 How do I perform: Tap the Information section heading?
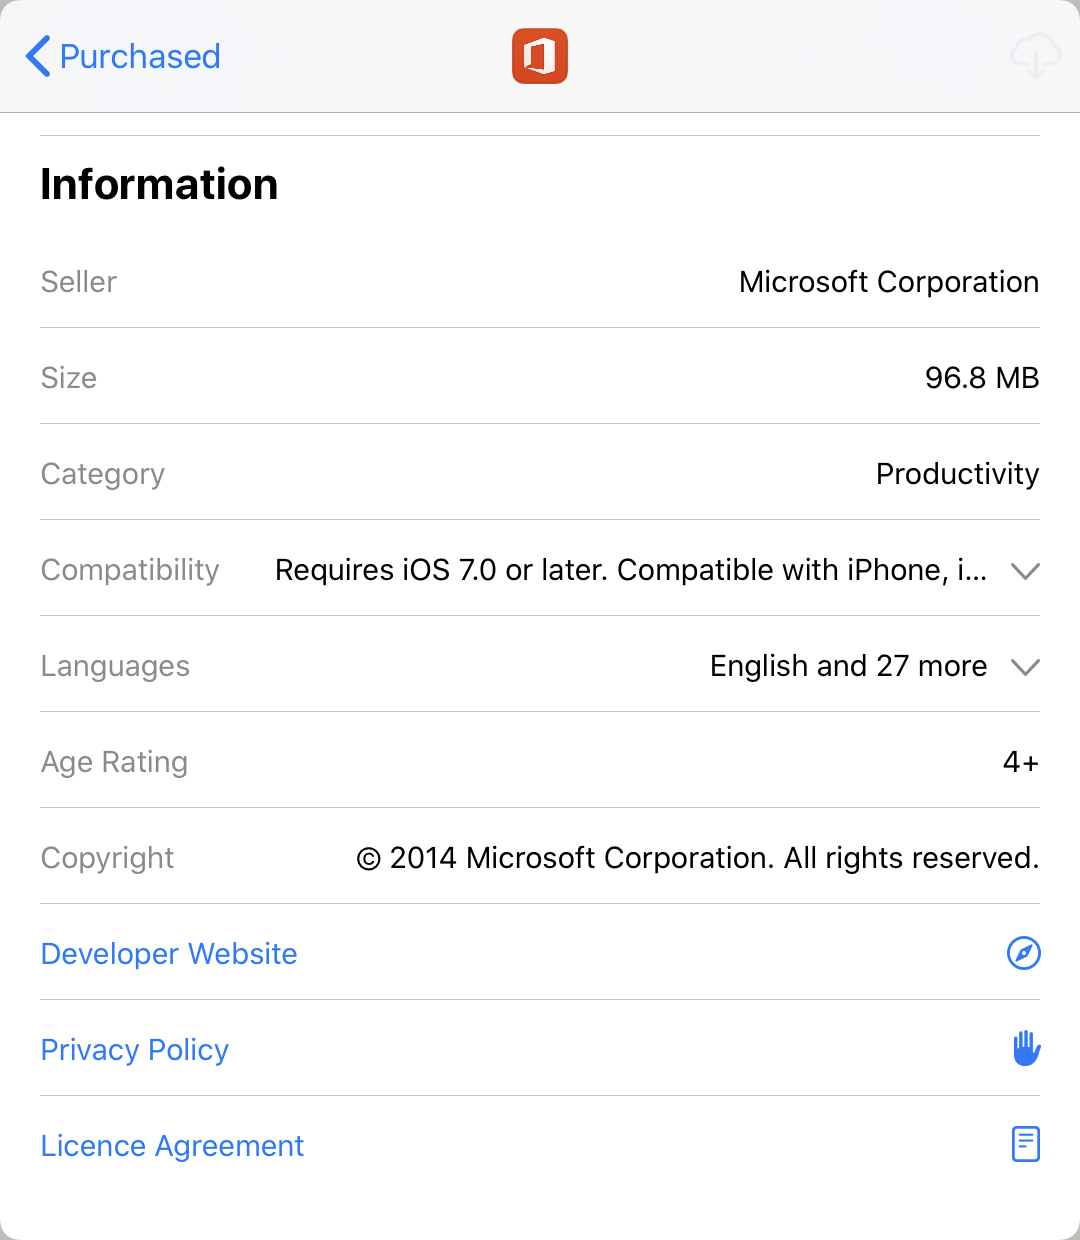coord(159,184)
